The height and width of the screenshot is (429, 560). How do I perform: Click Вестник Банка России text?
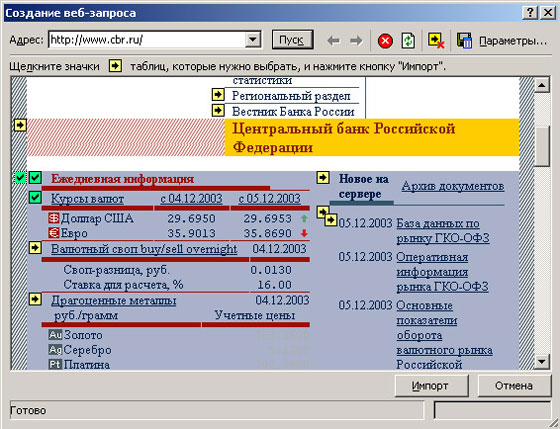coord(293,111)
